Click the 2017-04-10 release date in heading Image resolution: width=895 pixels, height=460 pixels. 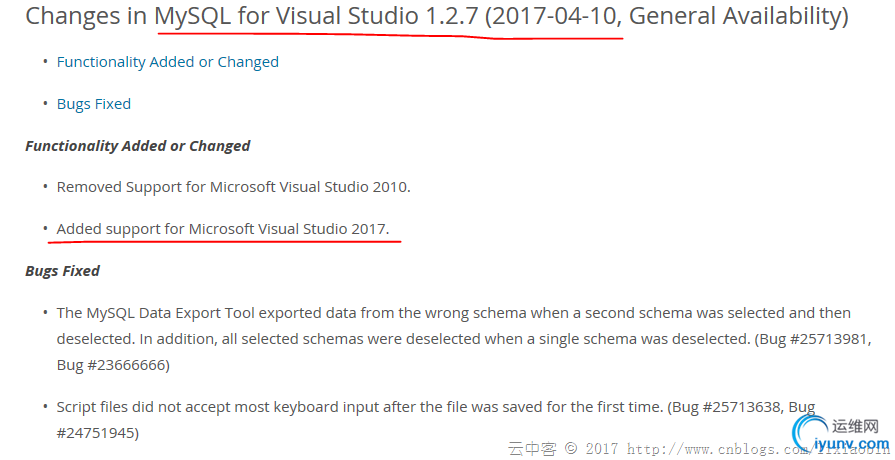click(557, 16)
